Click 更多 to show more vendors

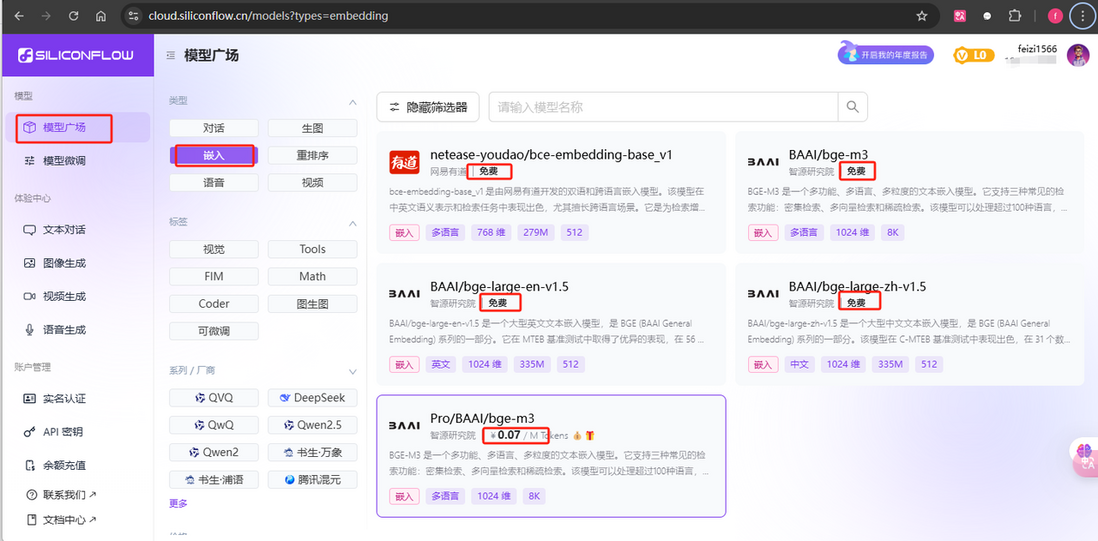[178, 504]
